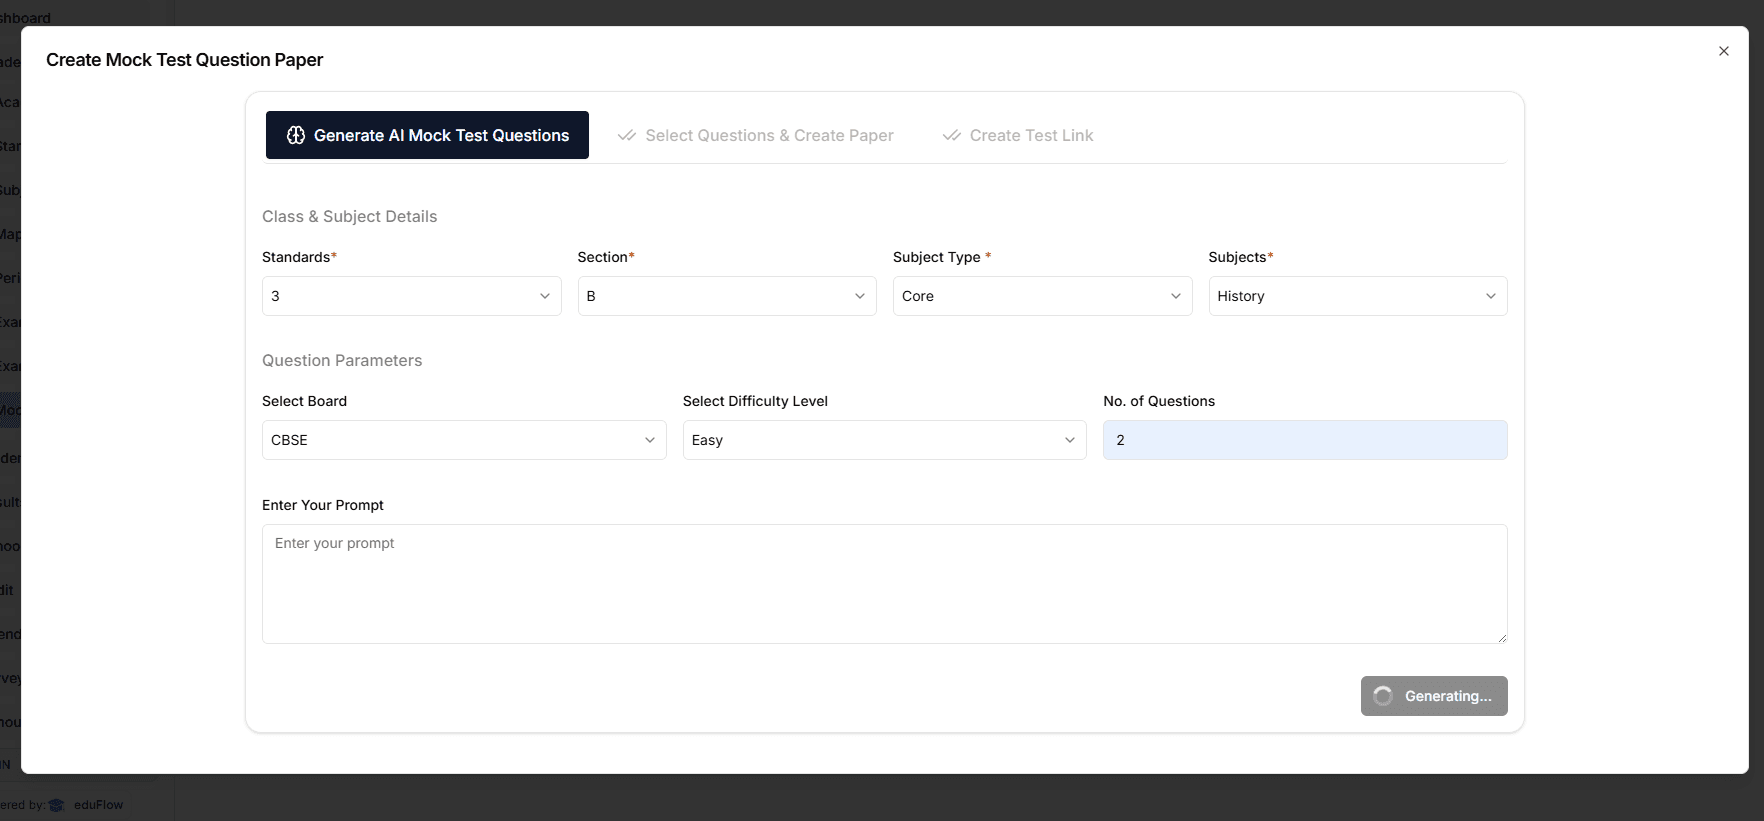Focus the No. of Questions field

(x=1304, y=440)
